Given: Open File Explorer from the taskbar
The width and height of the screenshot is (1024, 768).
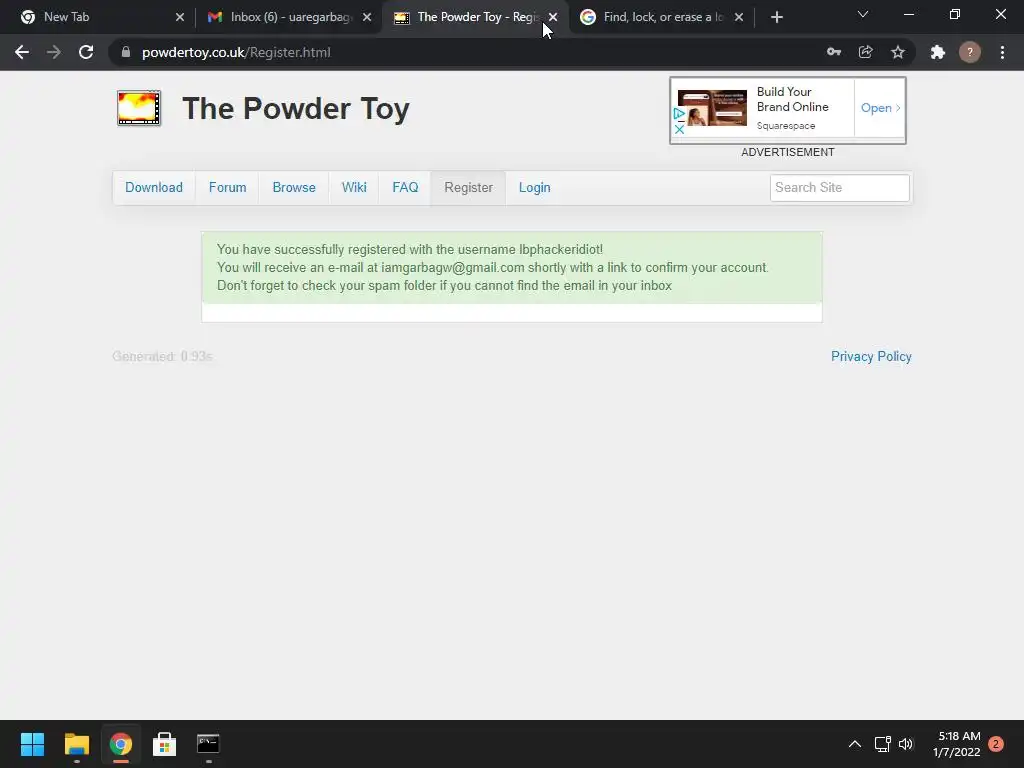Looking at the screenshot, I should pyautogui.click(x=76, y=744).
